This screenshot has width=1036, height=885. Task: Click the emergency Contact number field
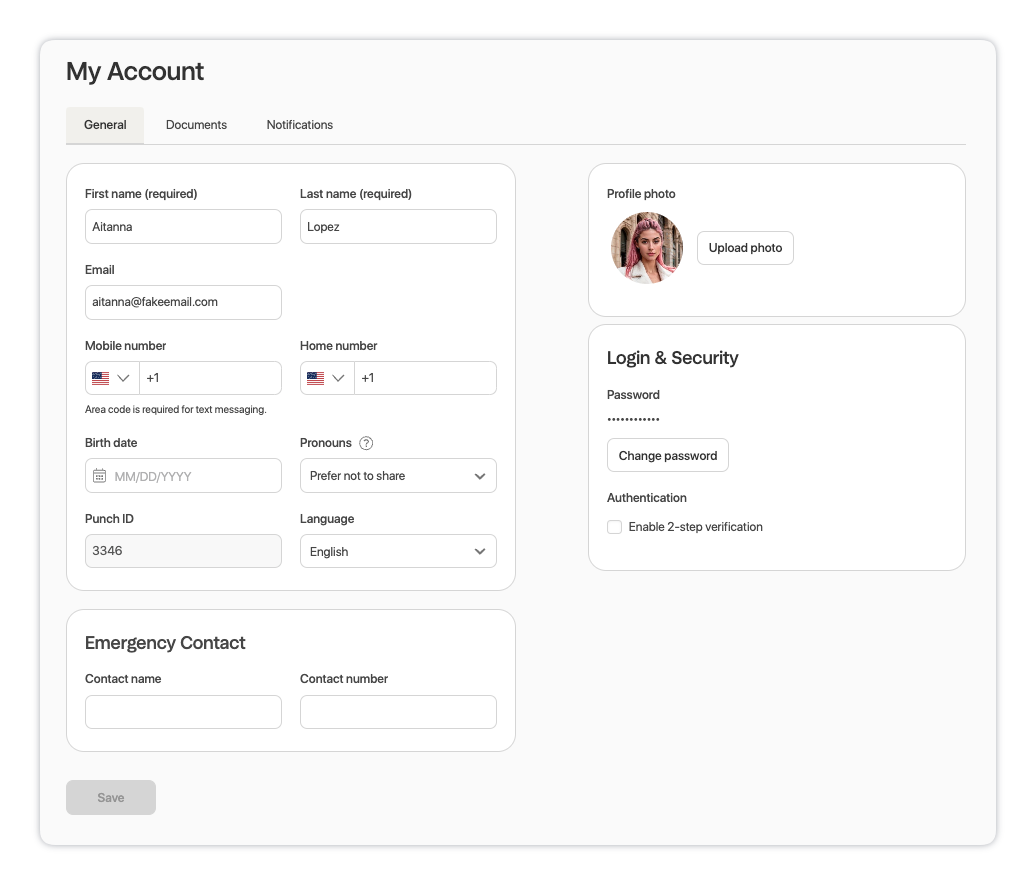(398, 712)
